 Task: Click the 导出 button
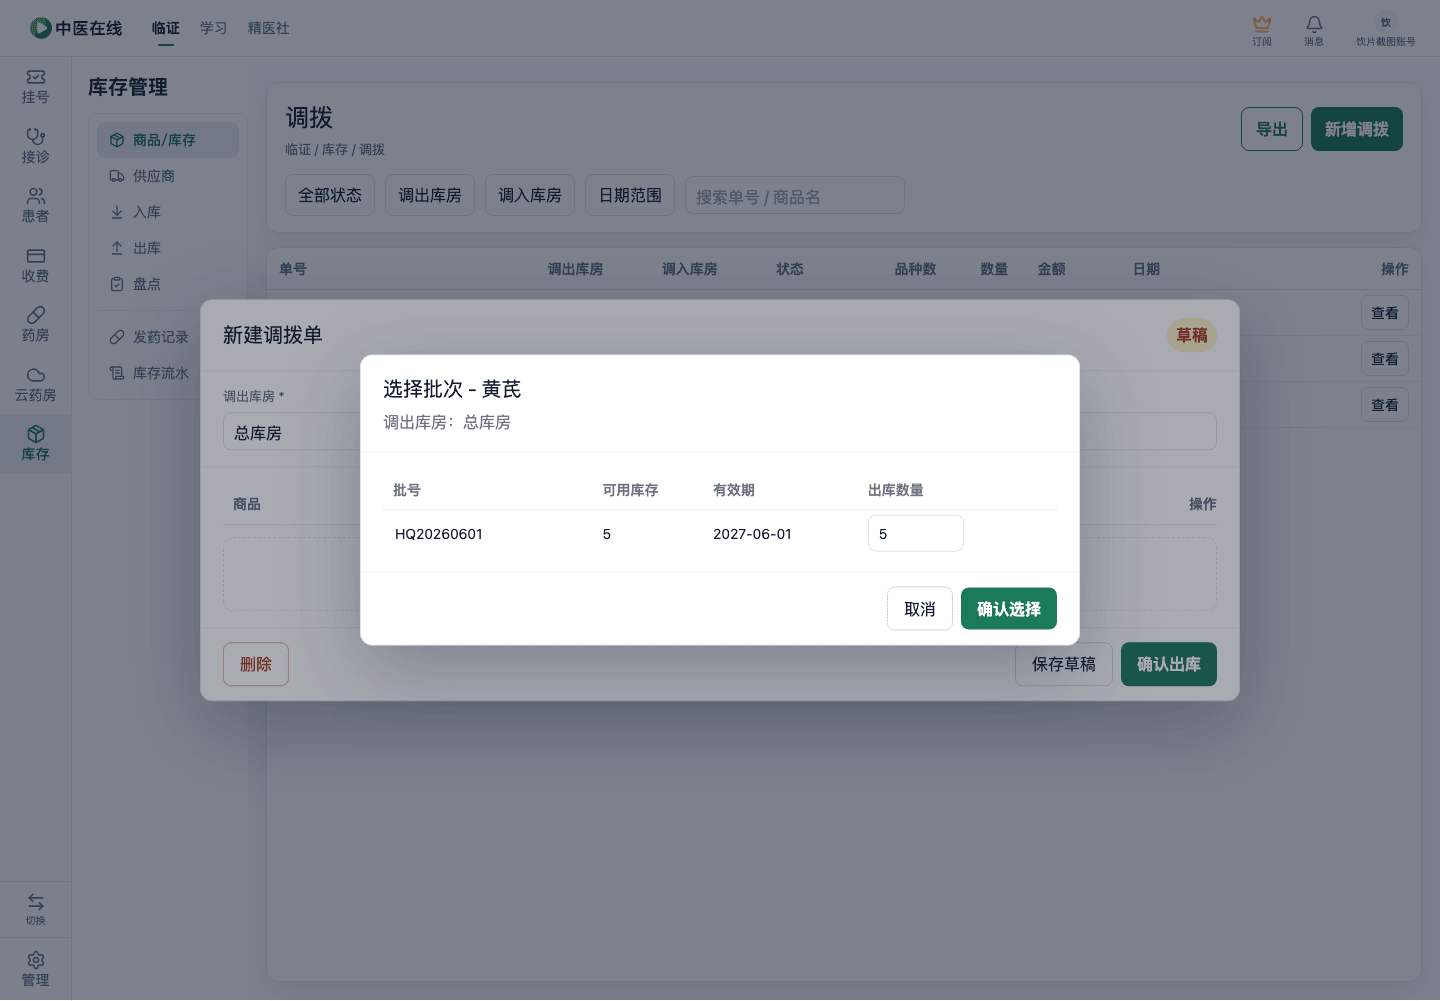coord(1272,129)
